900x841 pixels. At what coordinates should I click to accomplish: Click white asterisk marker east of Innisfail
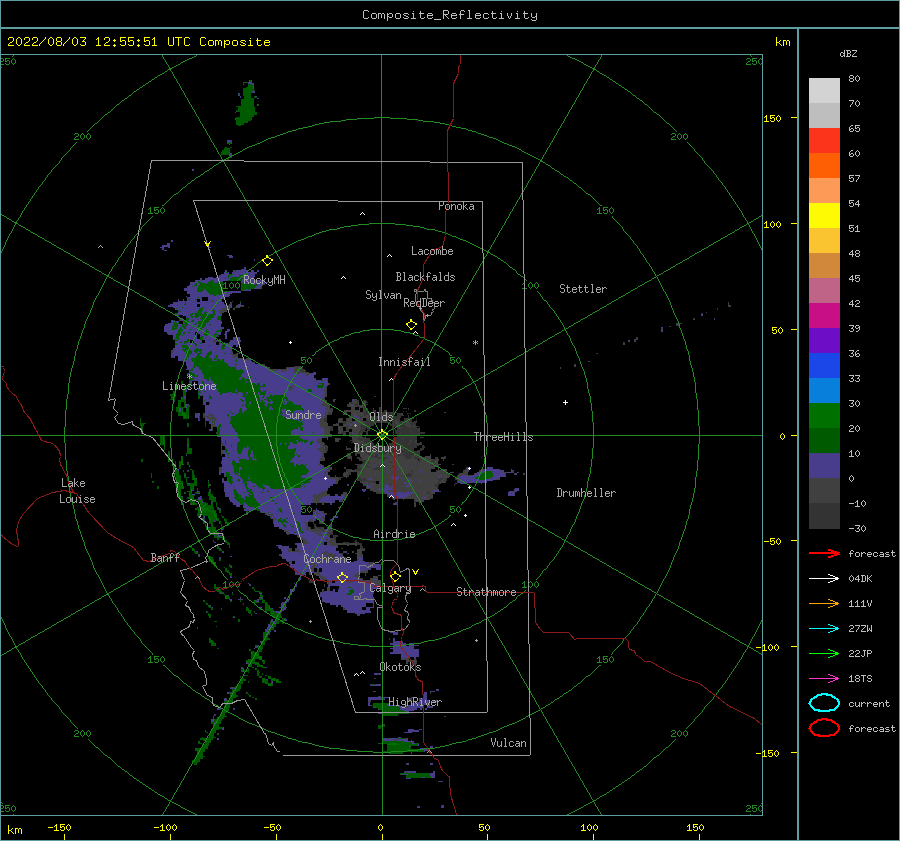tap(475, 343)
